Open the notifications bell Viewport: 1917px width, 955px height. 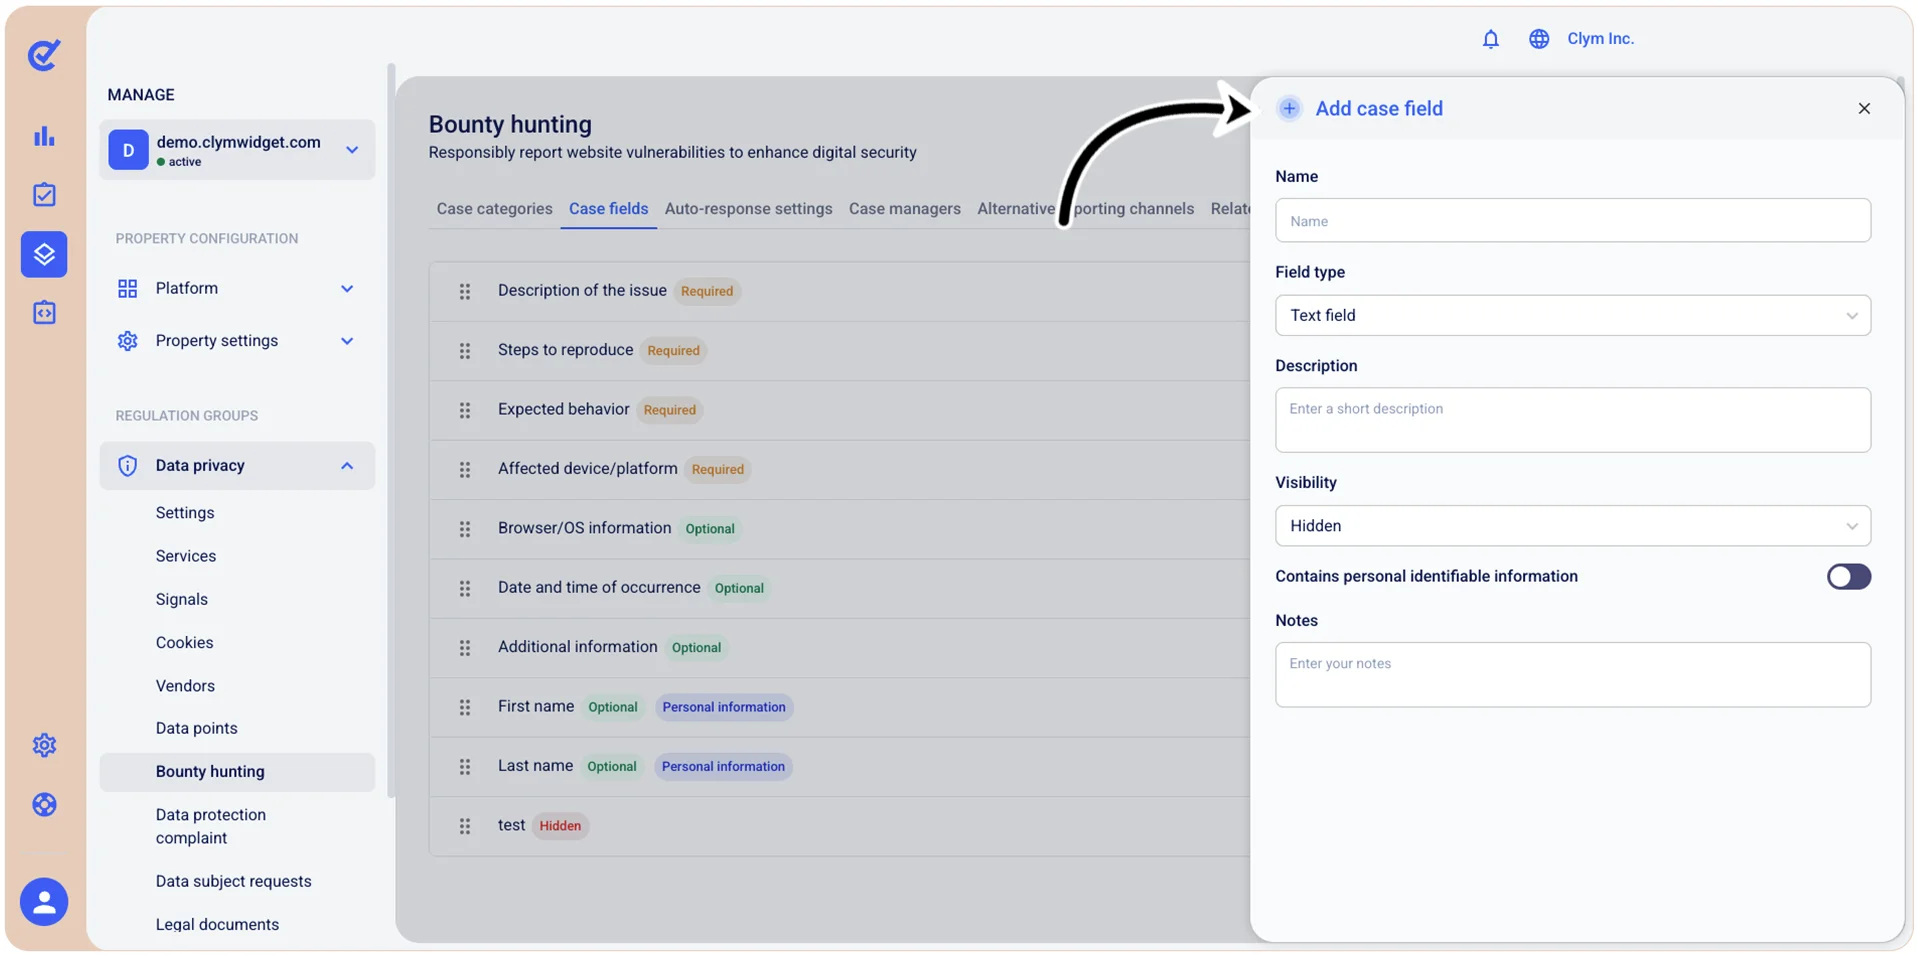(x=1490, y=39)
